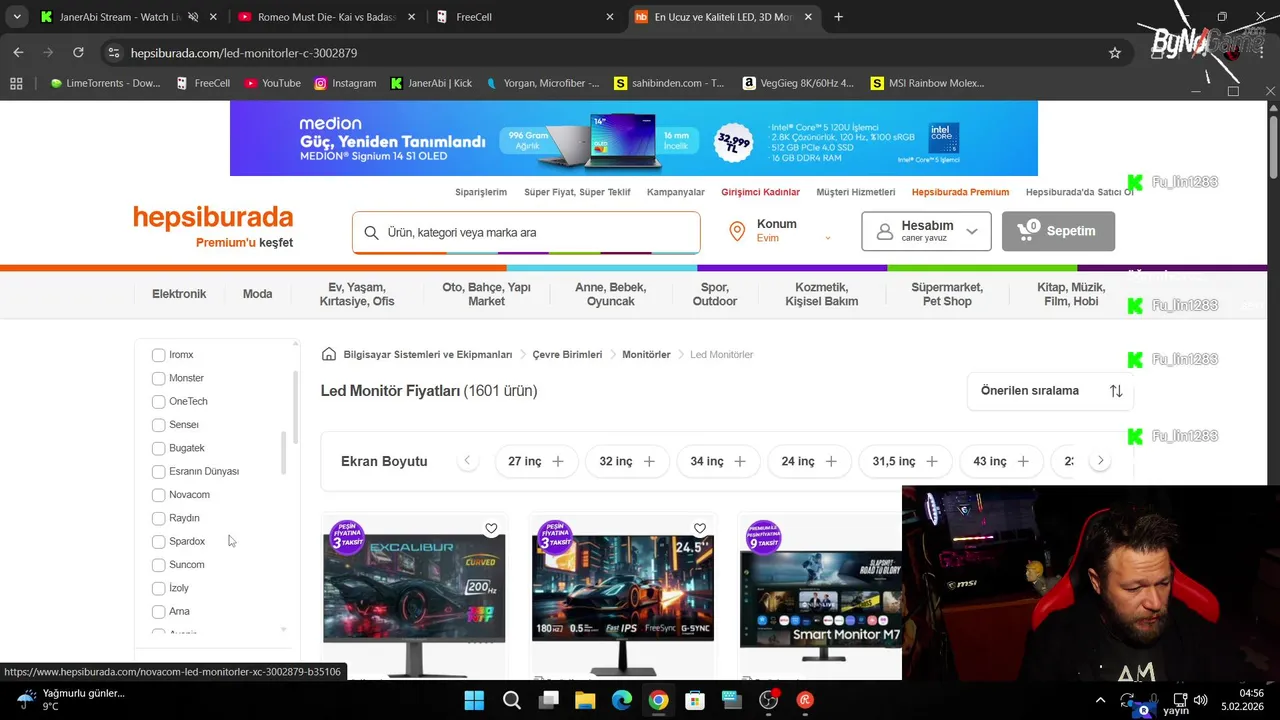The height and width of the screenshot is (720, 1280).
Task: Launch Microsoft Edge from taskbar
Action: (621, 700)
